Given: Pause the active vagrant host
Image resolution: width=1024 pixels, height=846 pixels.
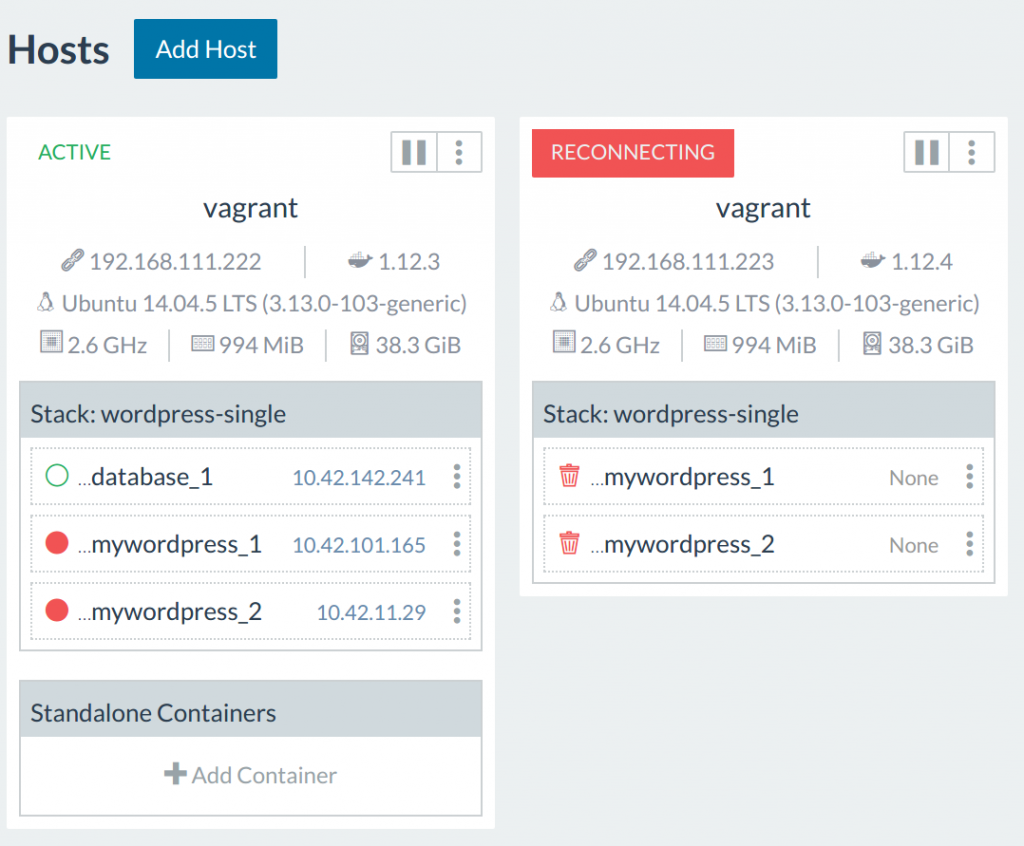Looking at the screenshot, I should click(414, 152).
